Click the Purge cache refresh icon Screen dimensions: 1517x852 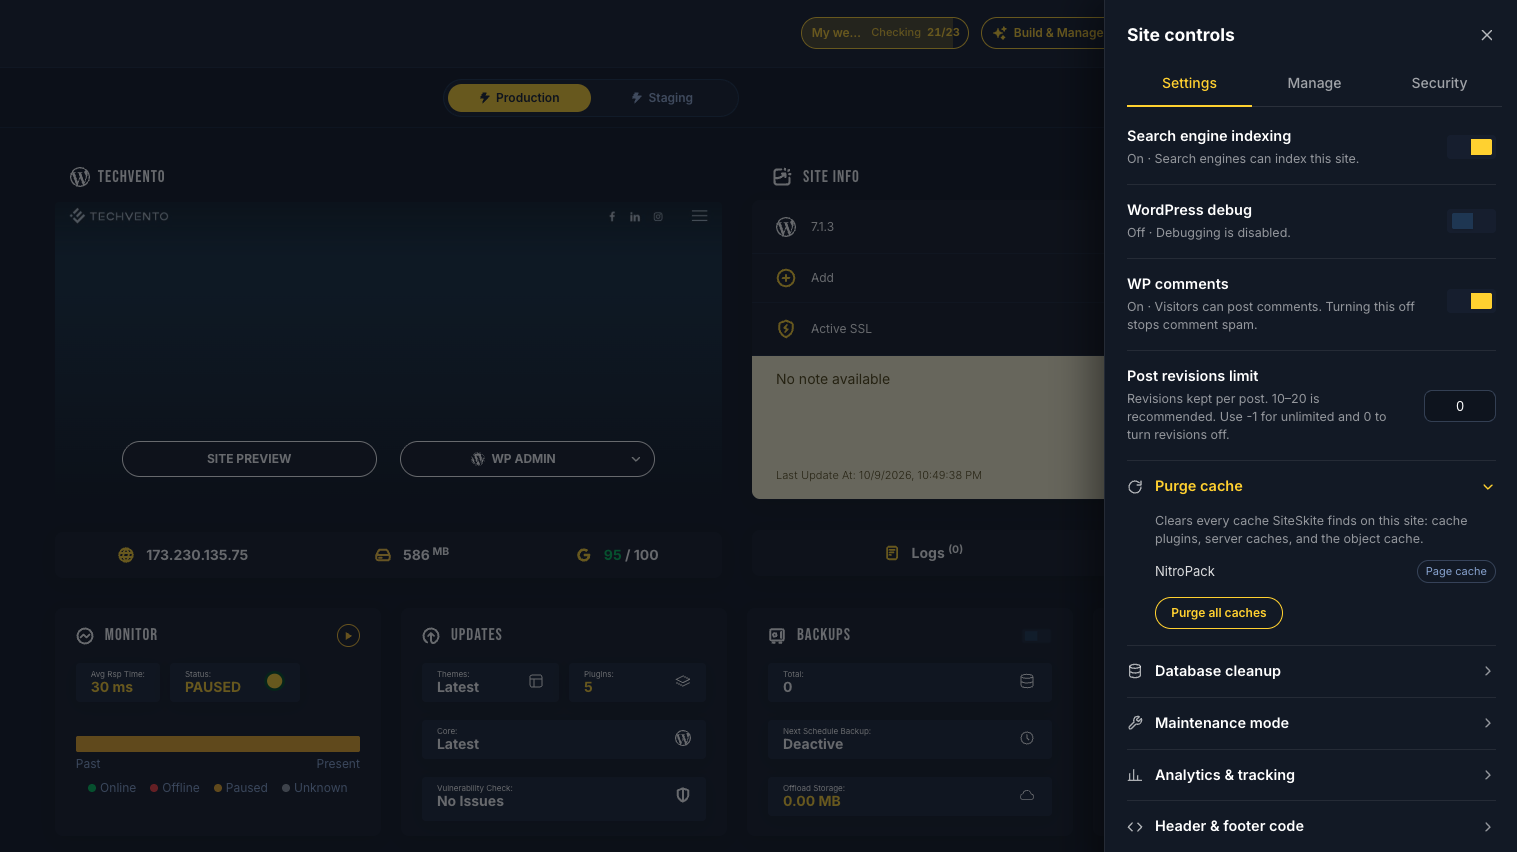click(1135, 487)
